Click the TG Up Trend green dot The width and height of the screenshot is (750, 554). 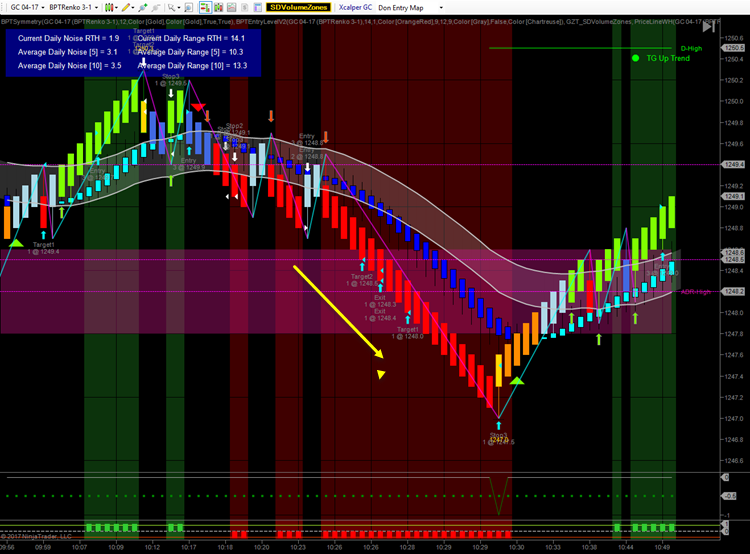pos(635,58)
